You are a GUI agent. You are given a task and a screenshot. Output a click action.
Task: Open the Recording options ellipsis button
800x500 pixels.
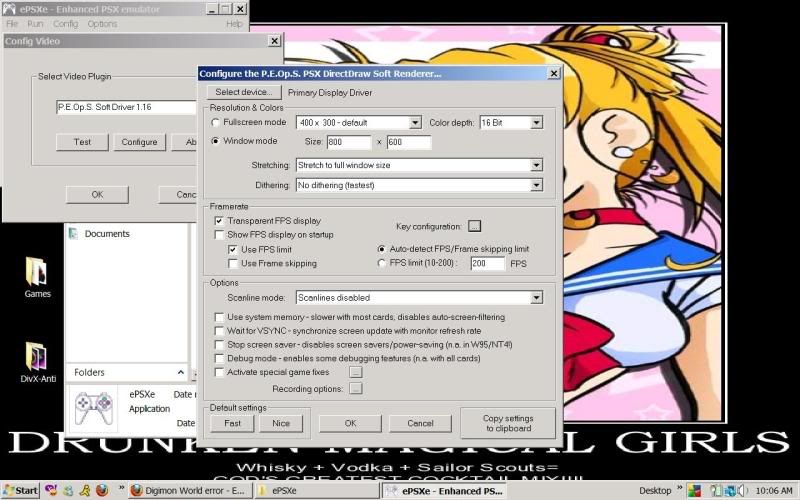point(356,389)
